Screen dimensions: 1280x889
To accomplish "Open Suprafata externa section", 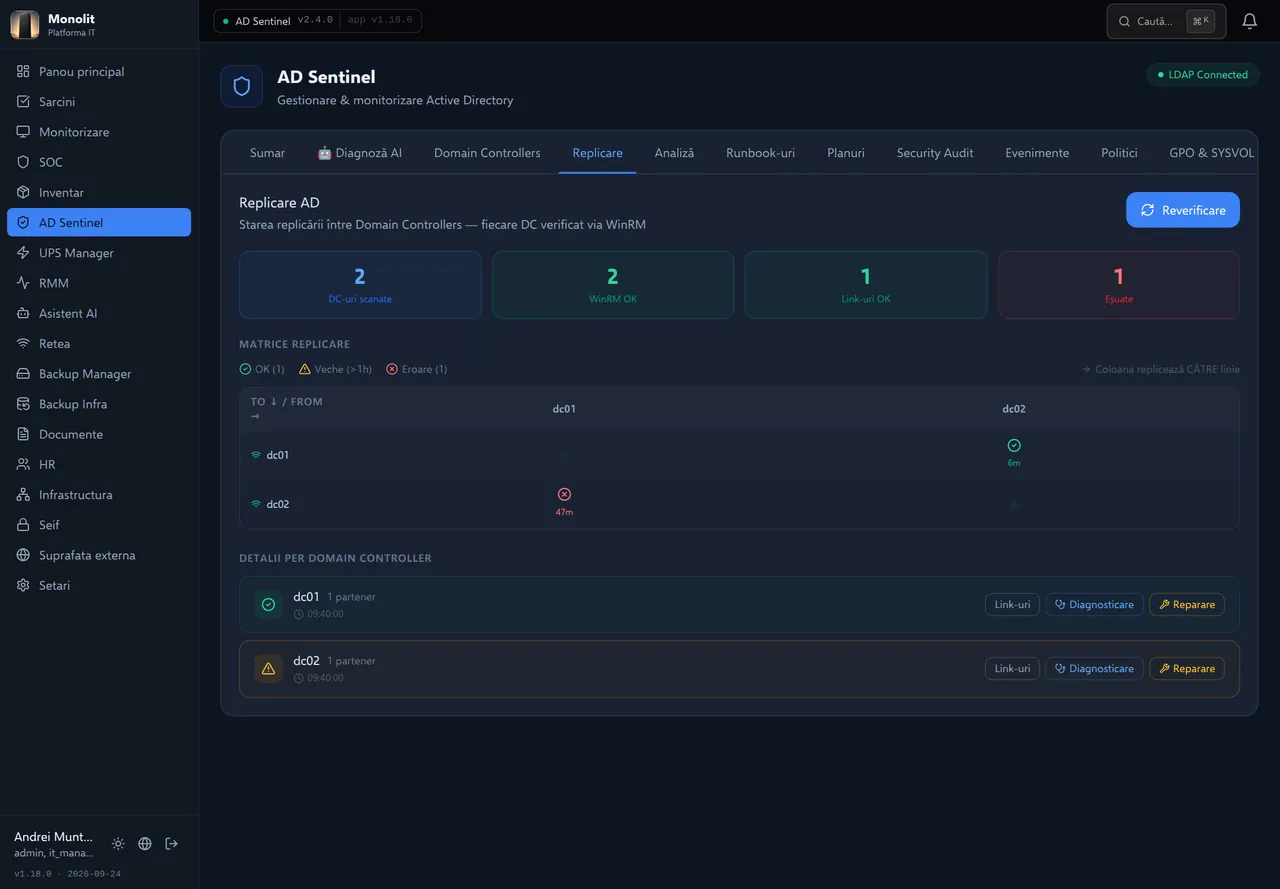I will click(x=98, y=555).
